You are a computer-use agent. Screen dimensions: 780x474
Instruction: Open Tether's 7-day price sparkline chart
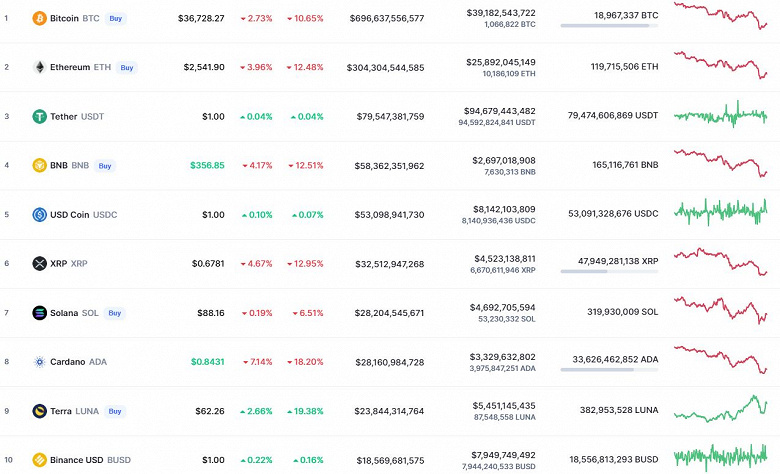tap(720, 115)
